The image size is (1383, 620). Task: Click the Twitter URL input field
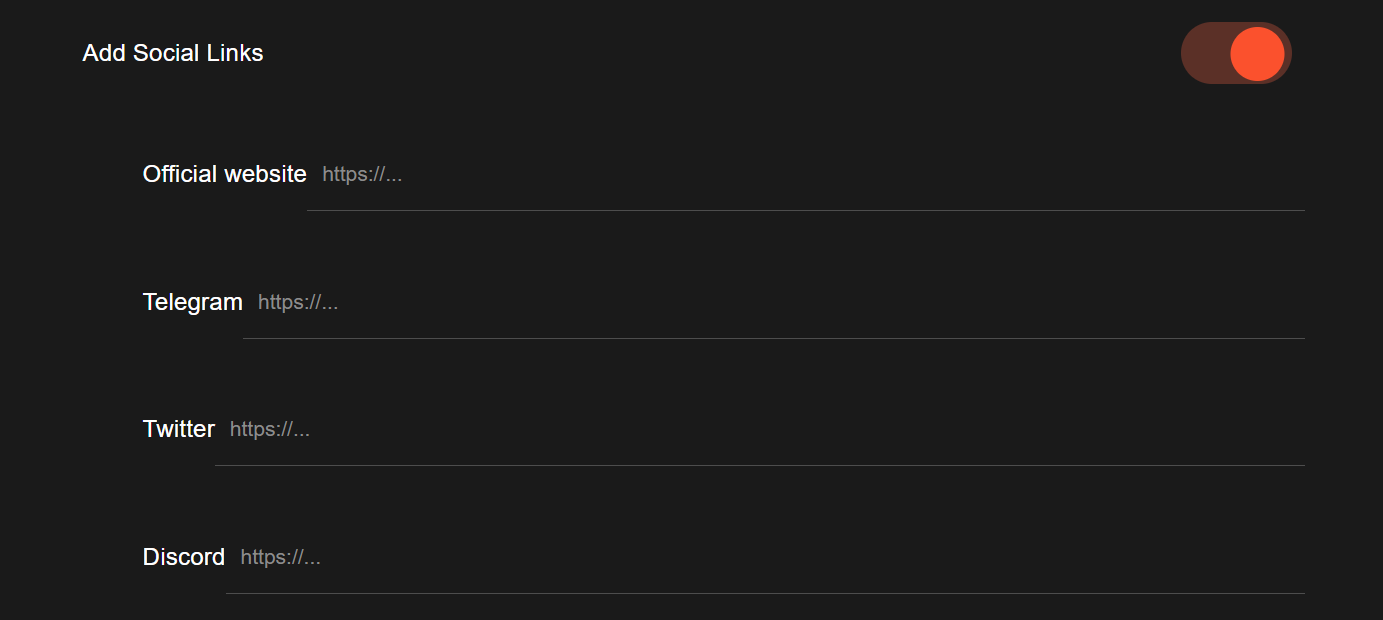tap(759, 430)
